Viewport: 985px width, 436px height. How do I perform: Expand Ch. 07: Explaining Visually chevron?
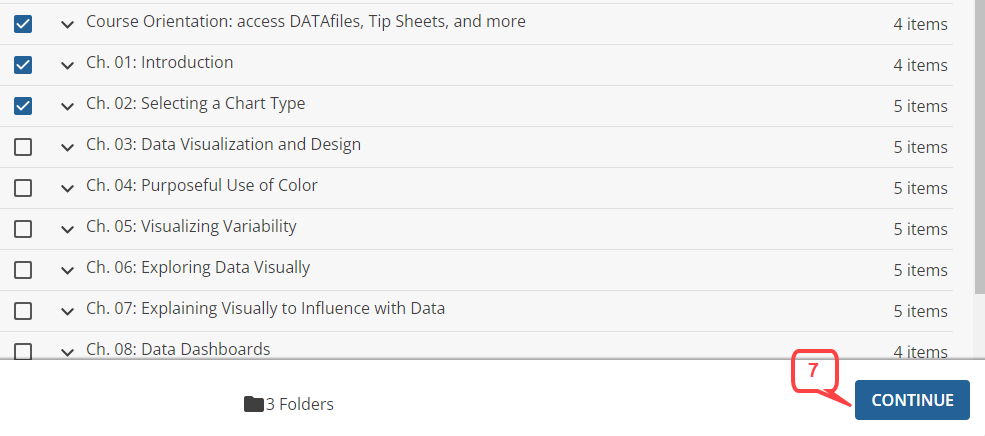point(67,311)
